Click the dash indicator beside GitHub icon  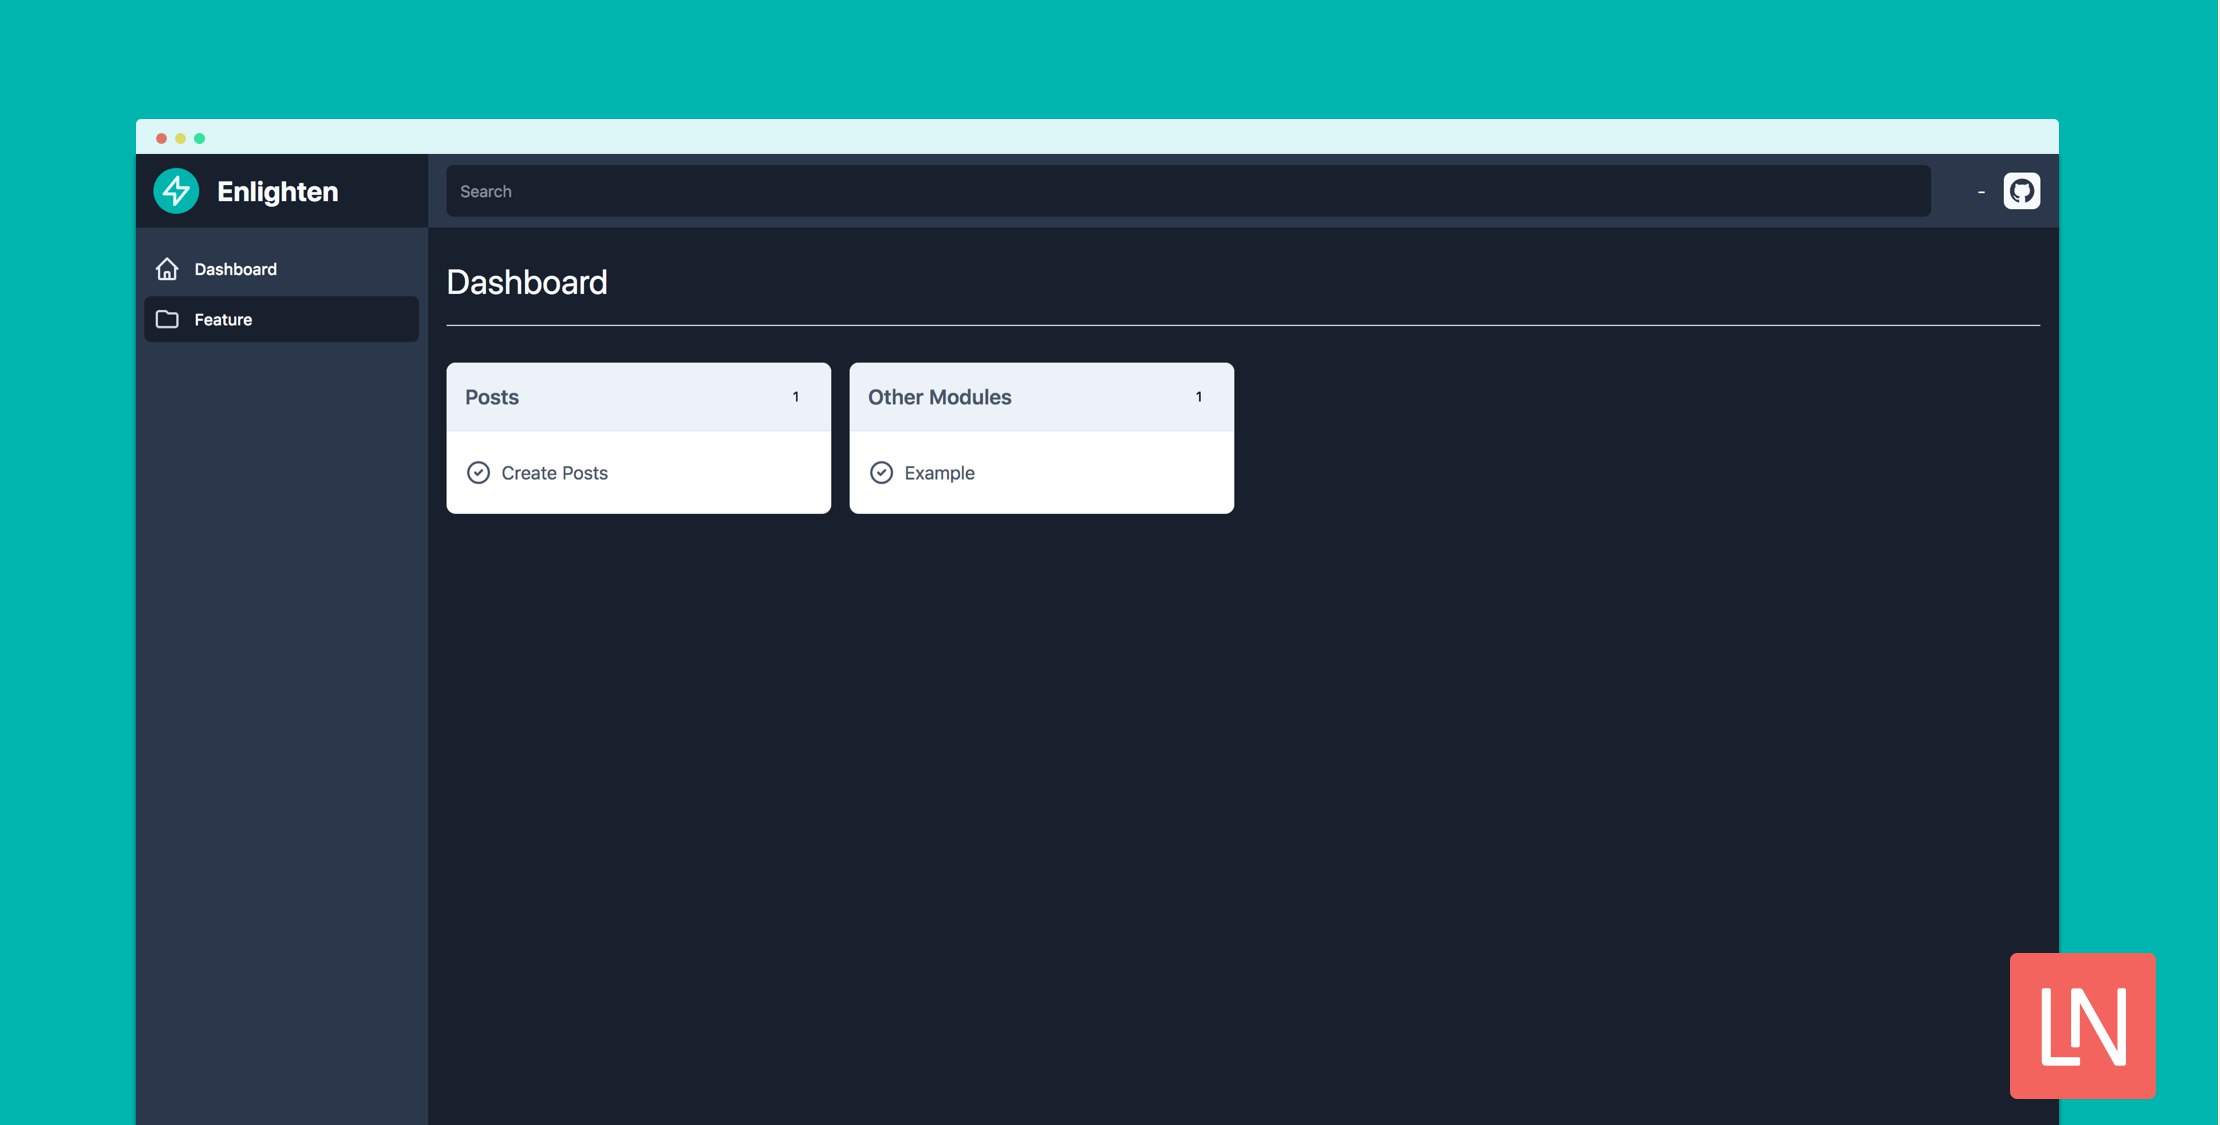click(x=1980, y=192)
